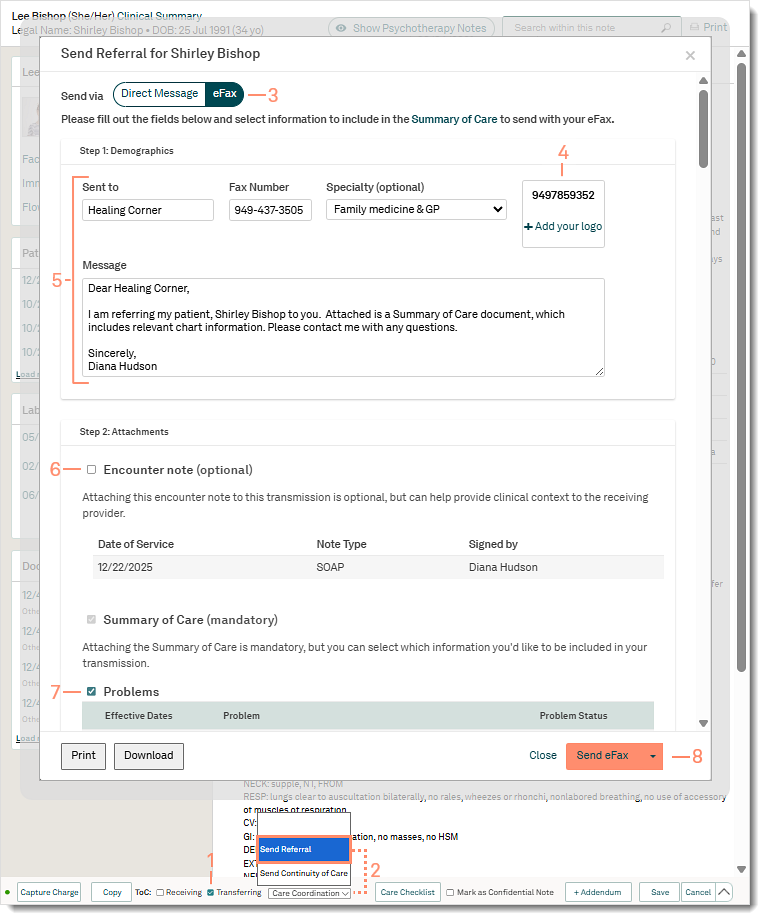
Task: Click the dialog scrollbar thumb
Action: (x=703, y=129)
